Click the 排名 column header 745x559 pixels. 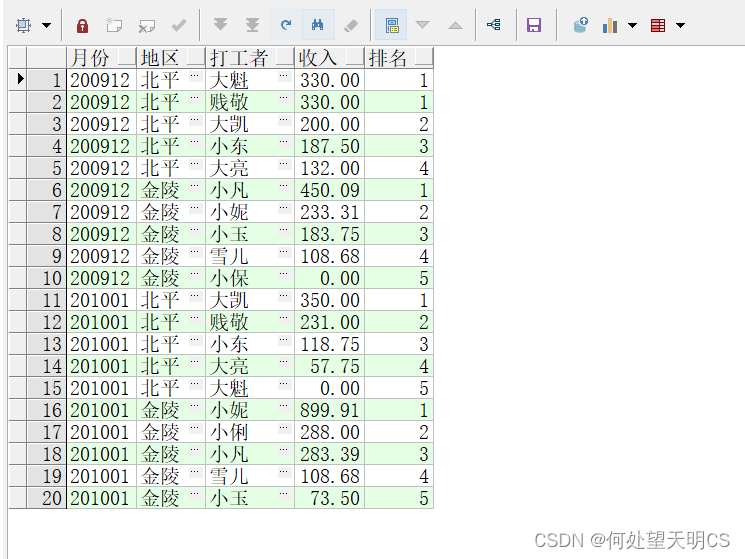[x=399, y=58]
